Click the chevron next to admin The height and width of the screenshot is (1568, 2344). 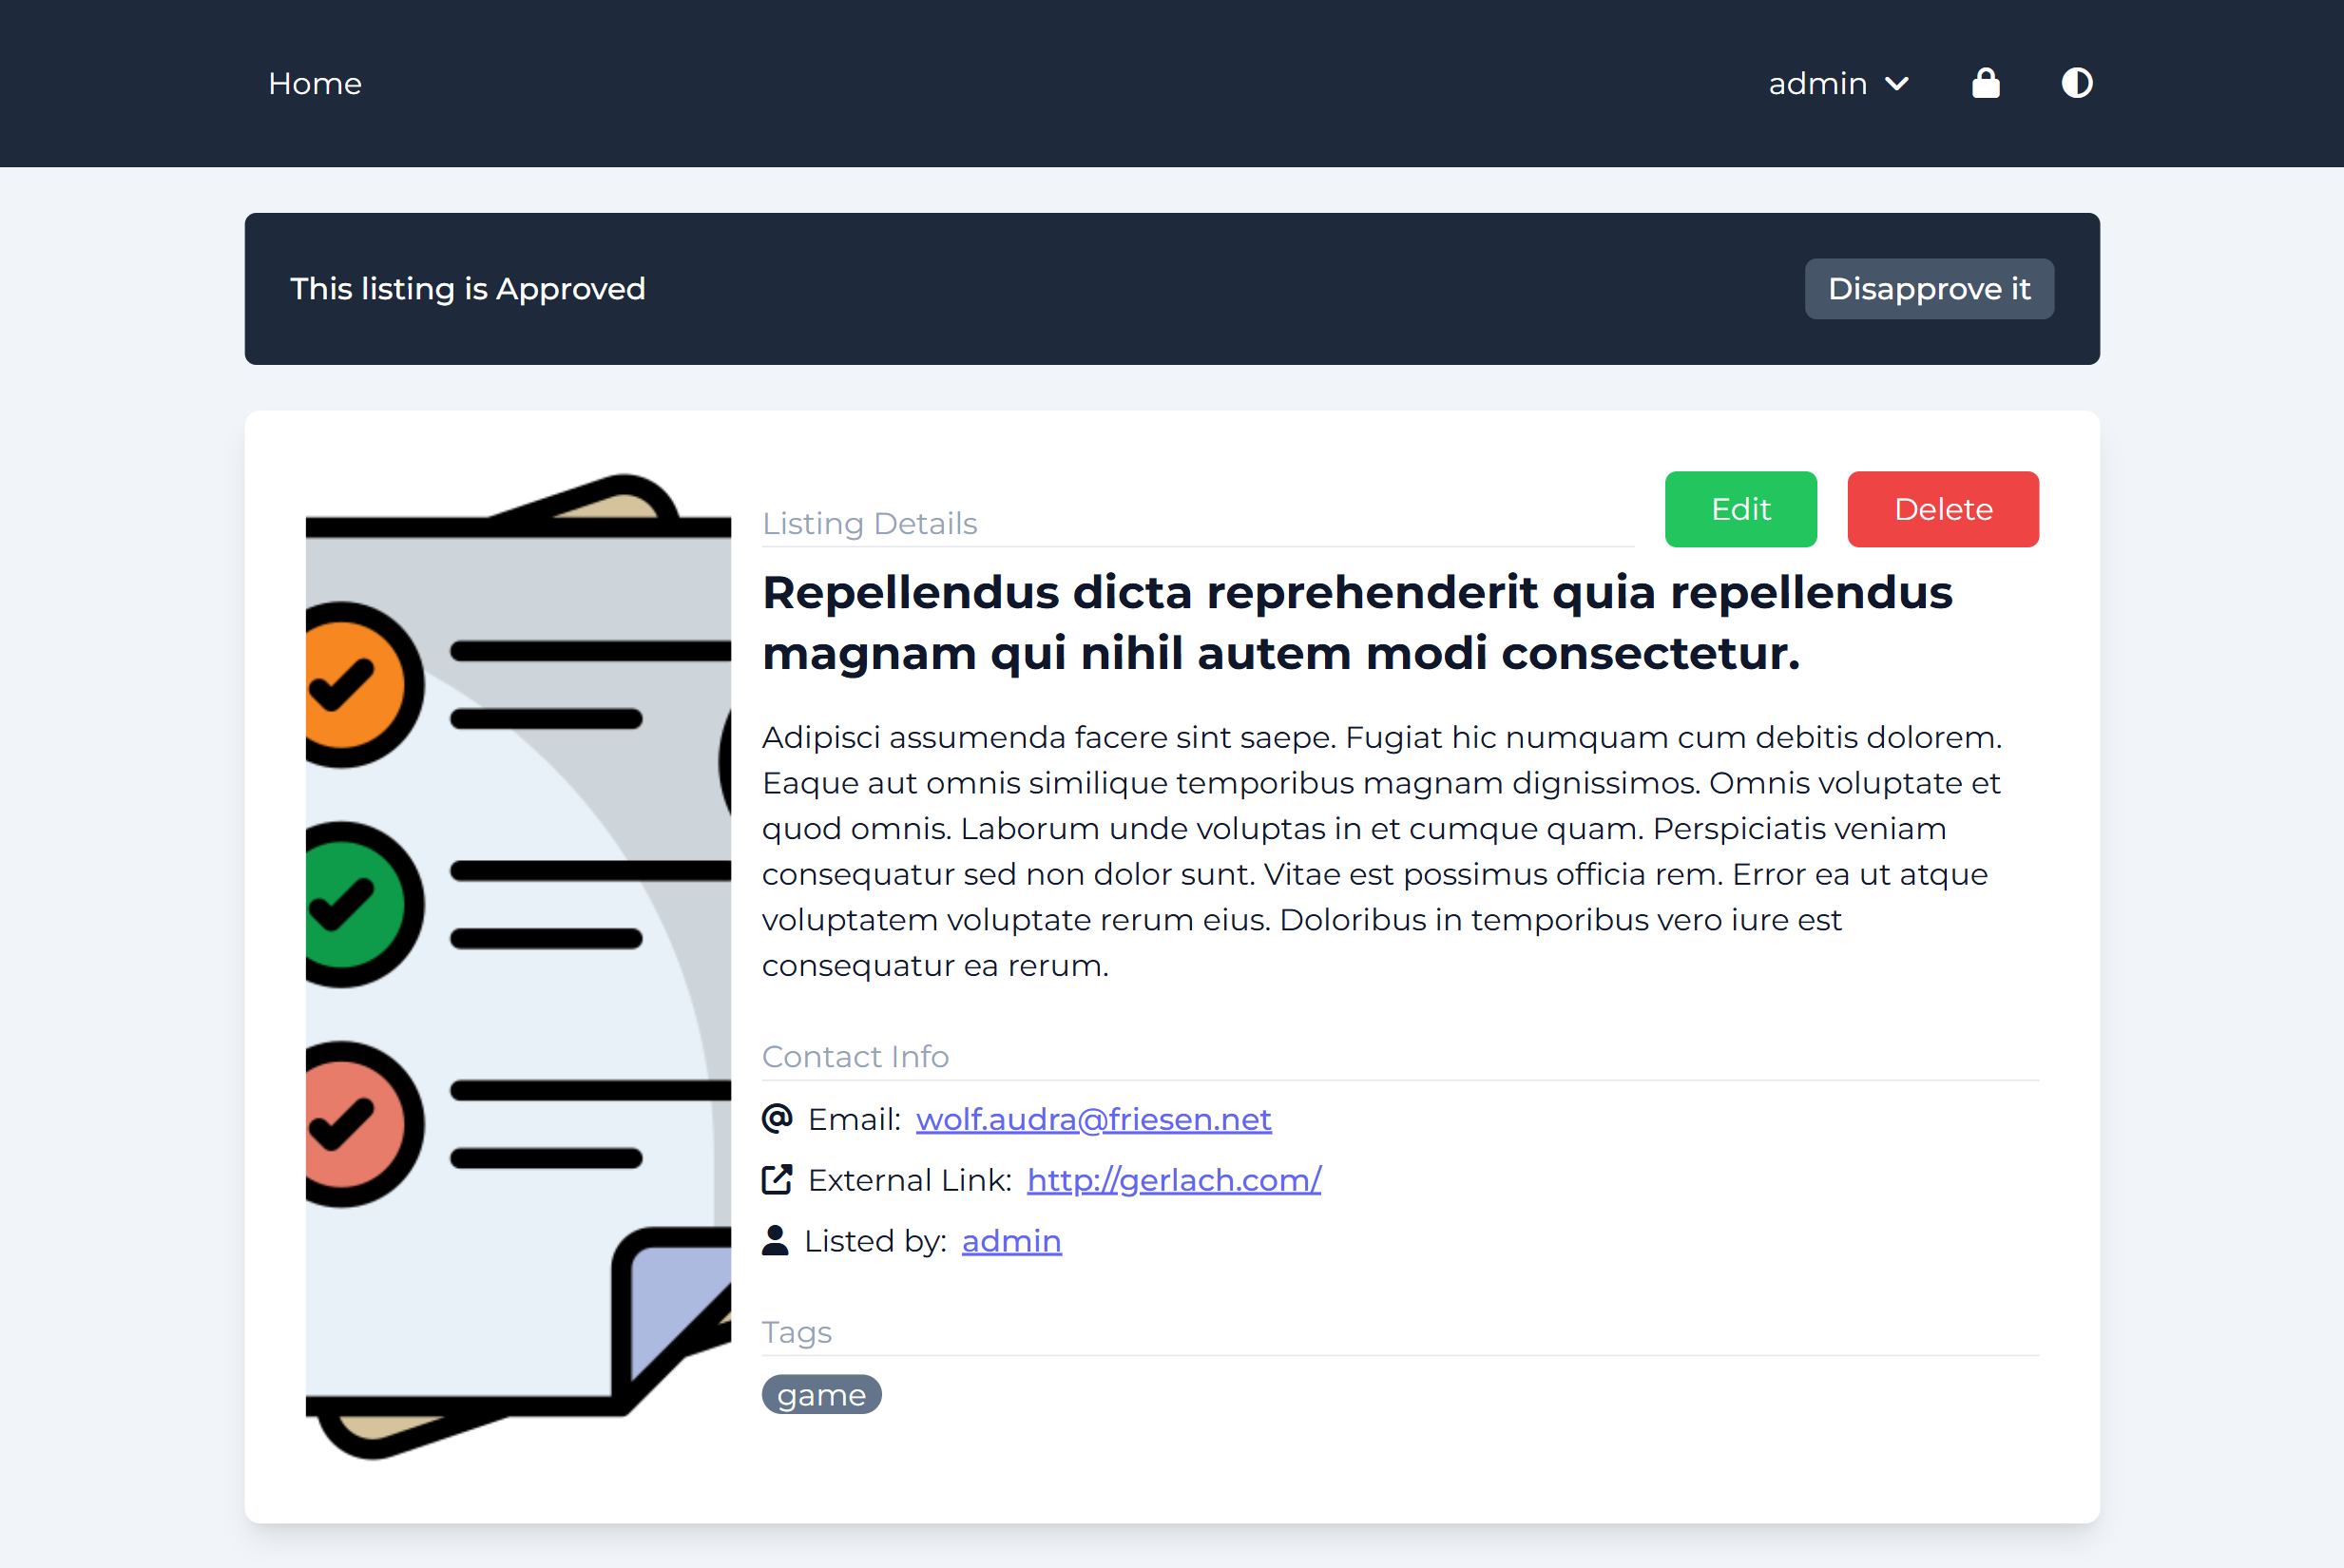(1897, 84)
